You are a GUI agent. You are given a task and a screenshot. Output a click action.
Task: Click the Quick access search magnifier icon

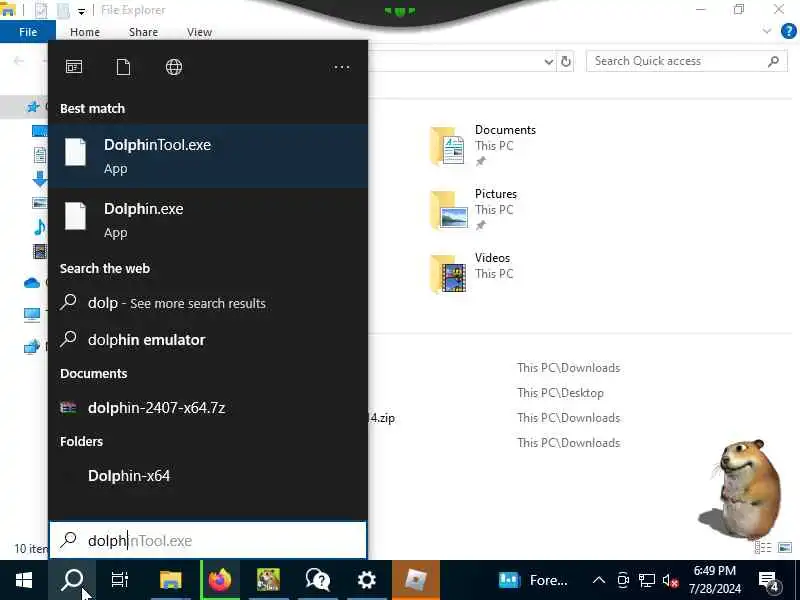click(x=773, y=61)
